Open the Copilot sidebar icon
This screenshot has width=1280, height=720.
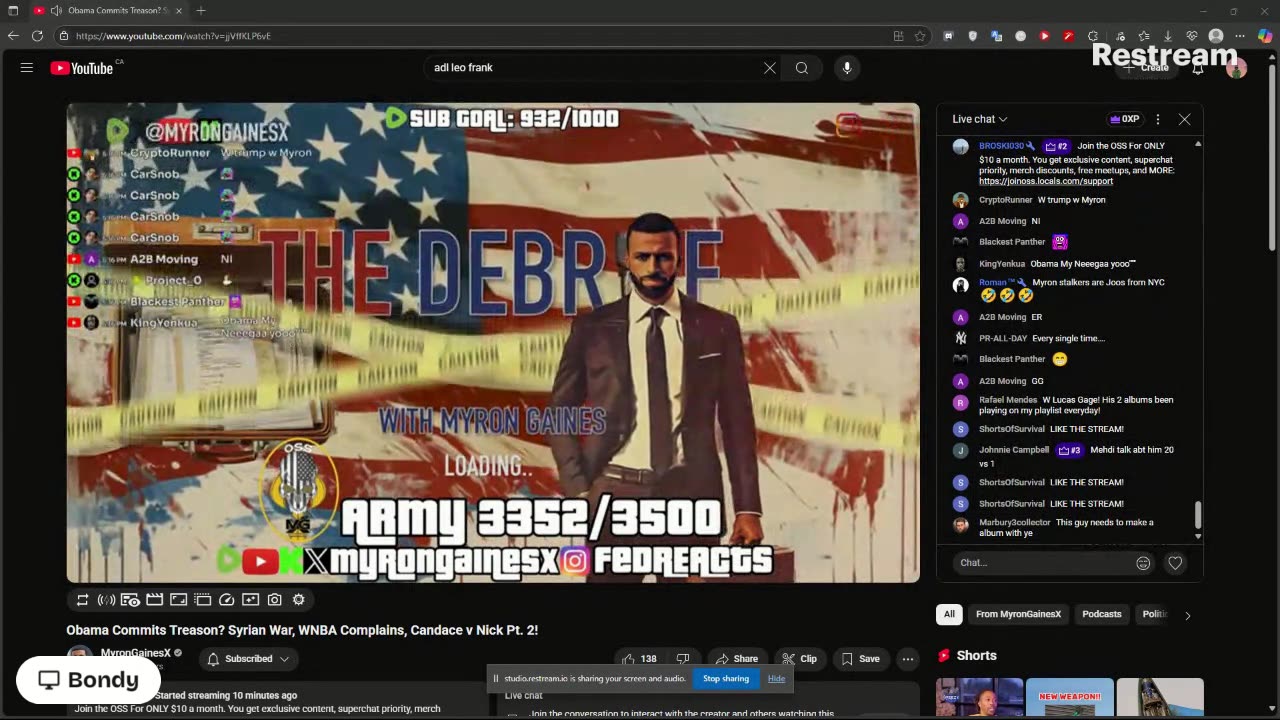tap(1265, 36)
